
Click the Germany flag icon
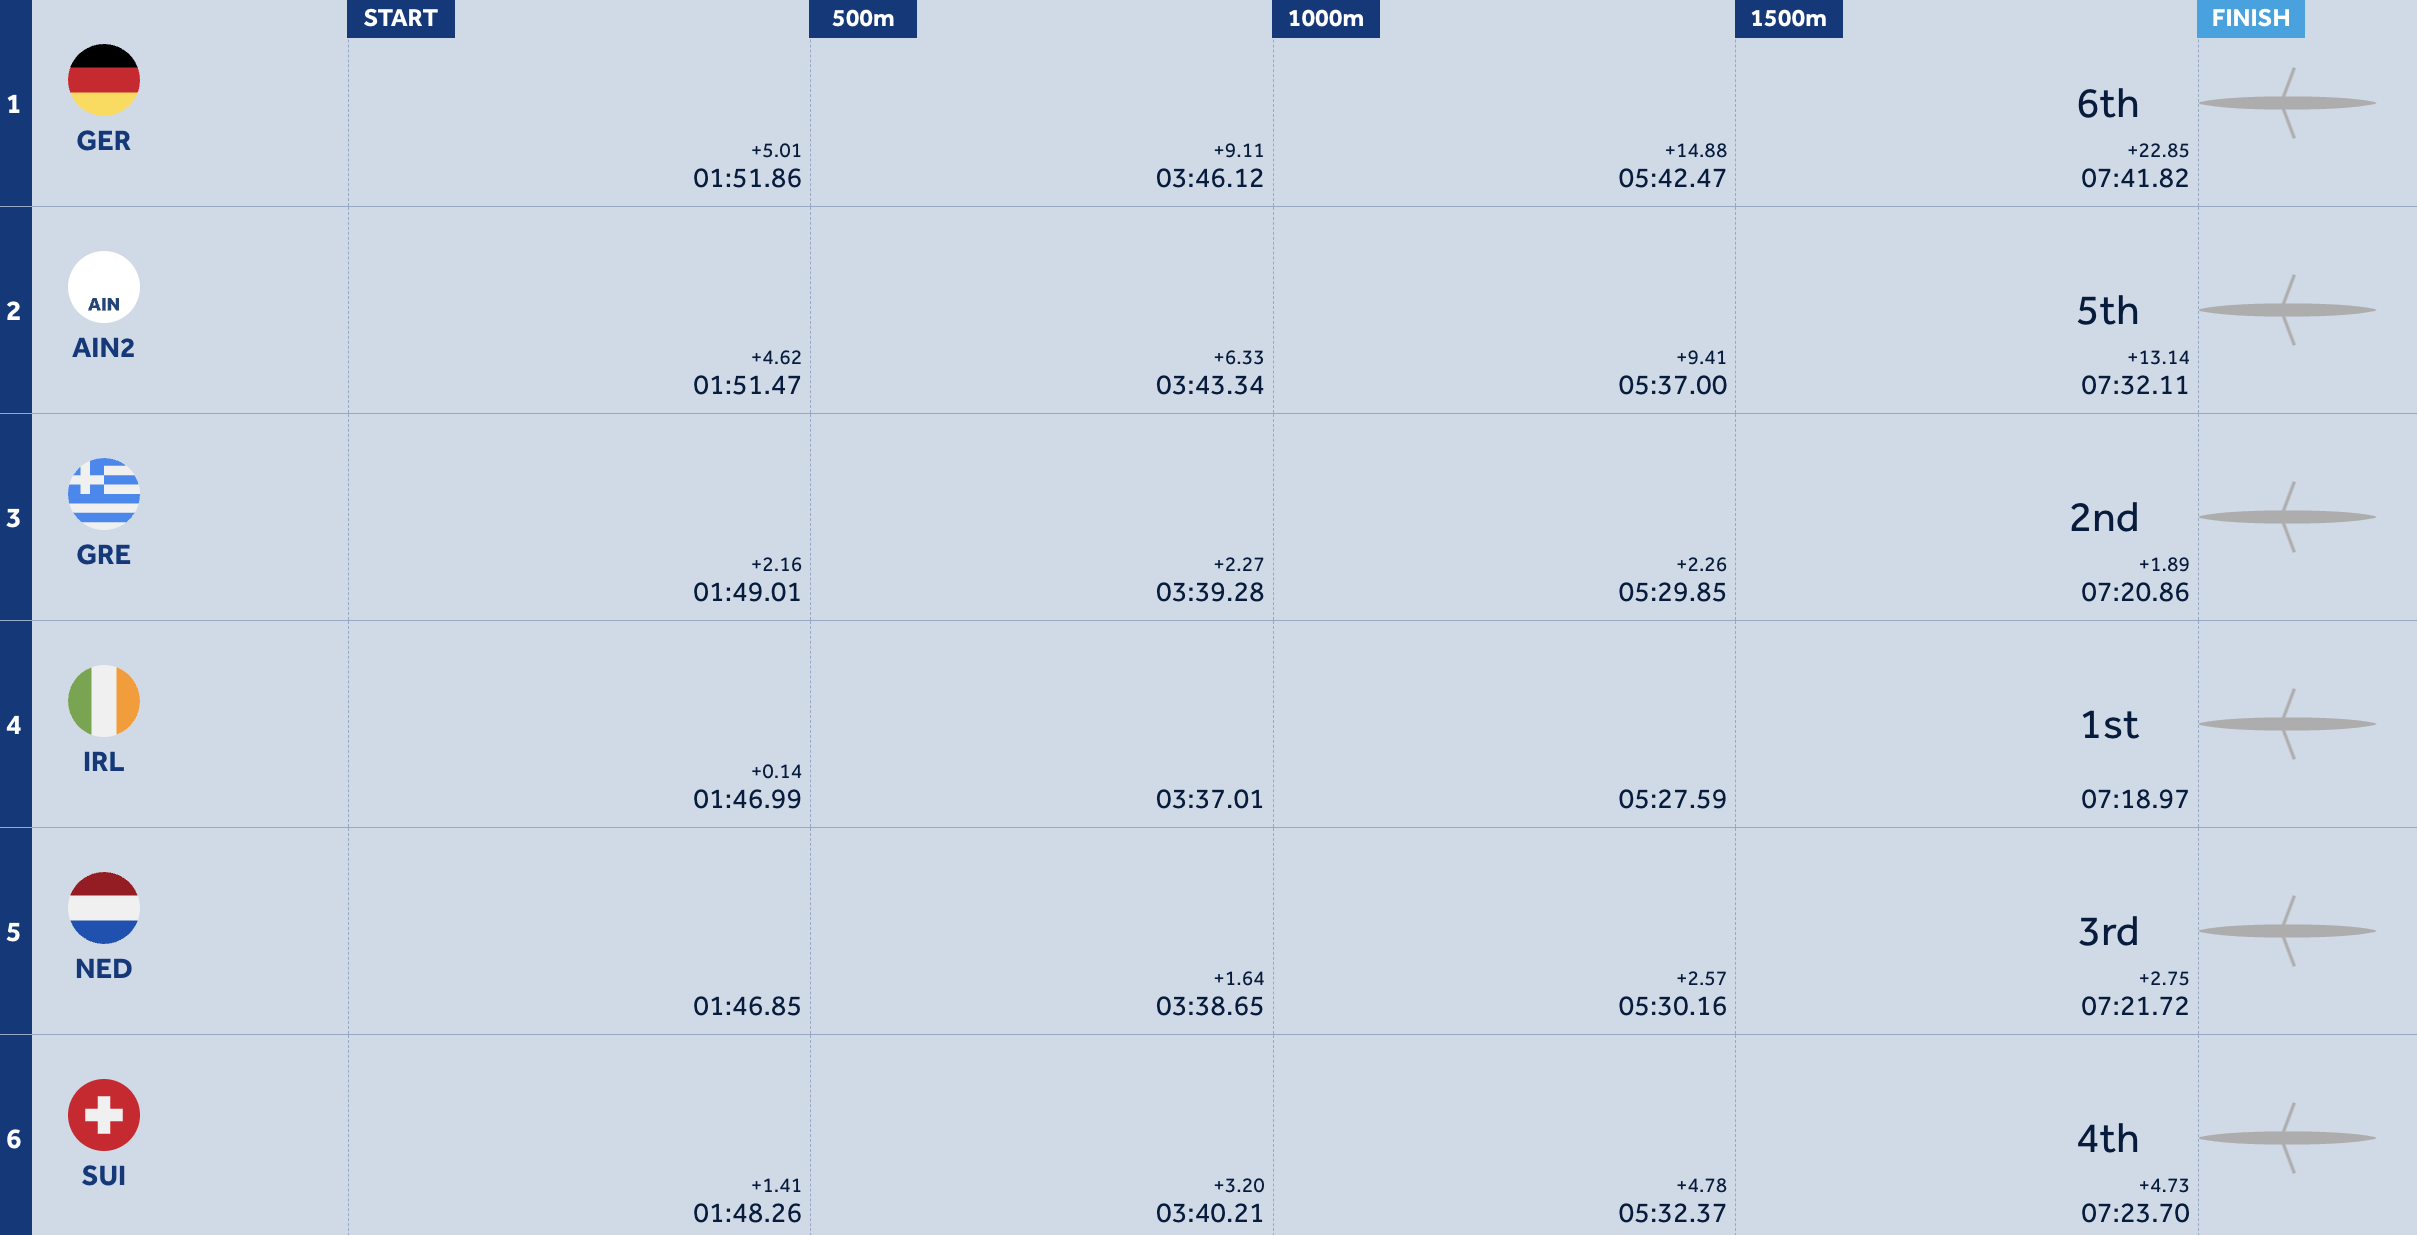tap(104, 80)
